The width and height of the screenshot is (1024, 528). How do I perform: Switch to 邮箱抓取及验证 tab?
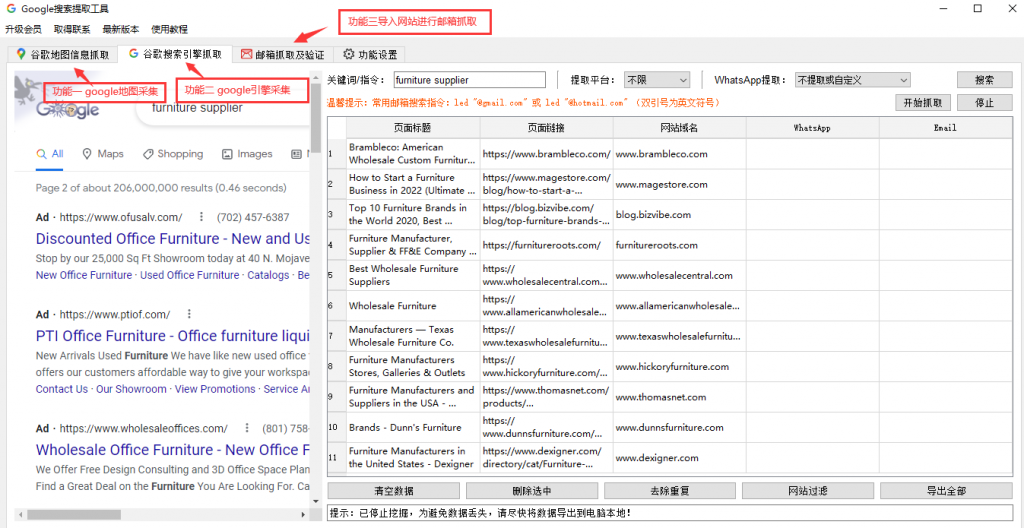pos(283,54)
